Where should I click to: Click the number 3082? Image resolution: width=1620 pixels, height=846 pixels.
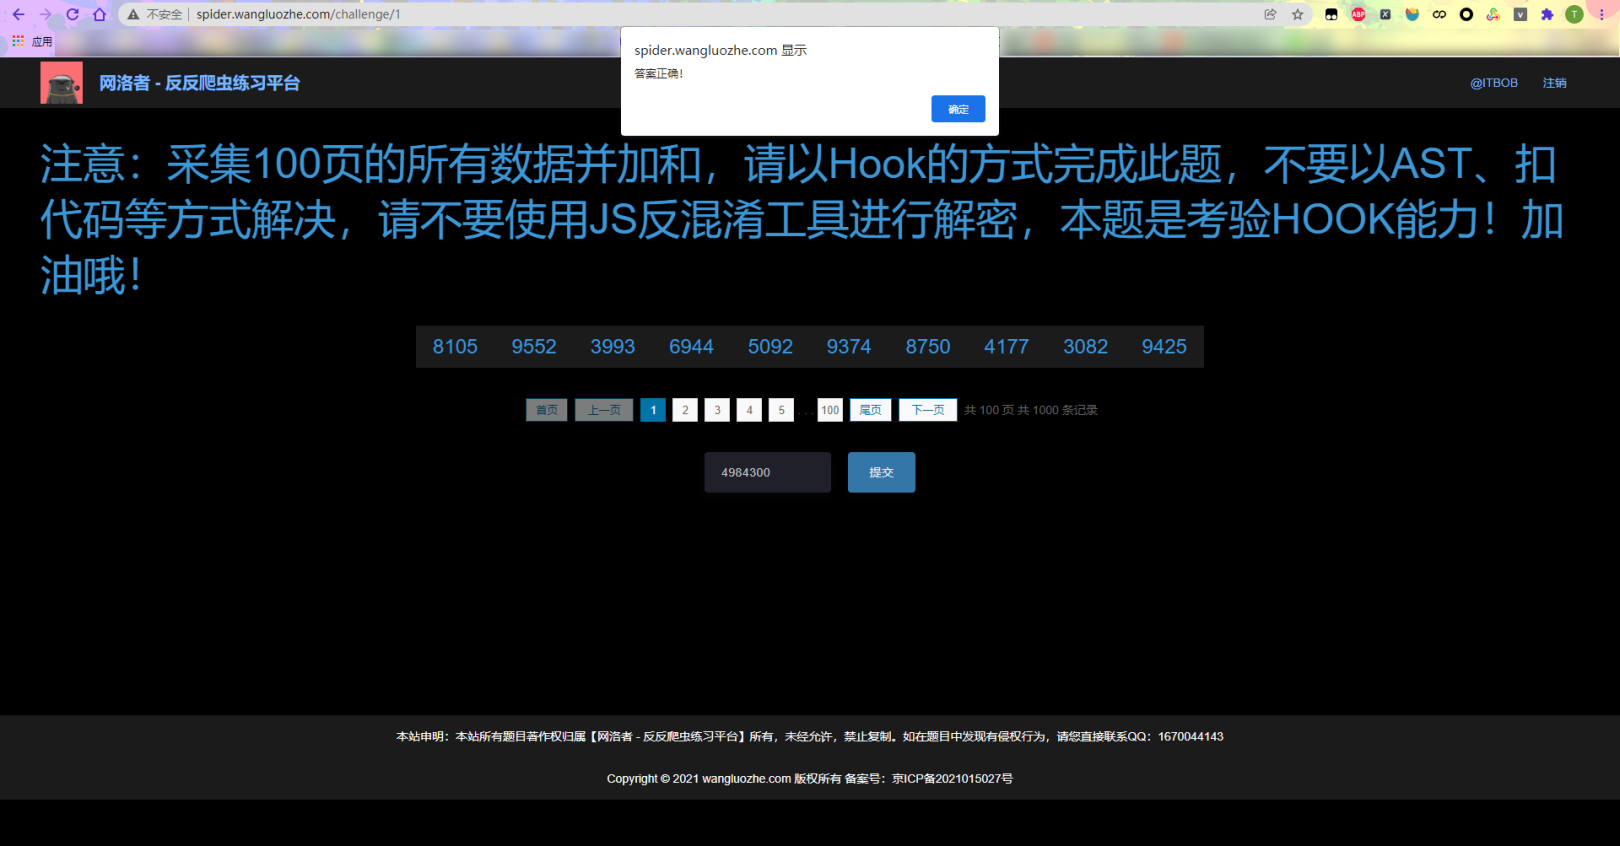point(1085,347)
